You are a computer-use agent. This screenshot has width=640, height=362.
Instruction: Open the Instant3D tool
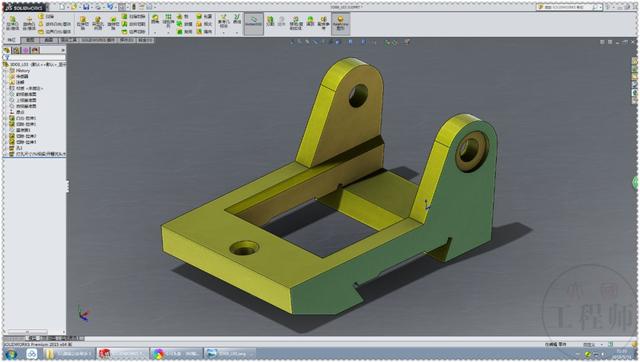253,23
